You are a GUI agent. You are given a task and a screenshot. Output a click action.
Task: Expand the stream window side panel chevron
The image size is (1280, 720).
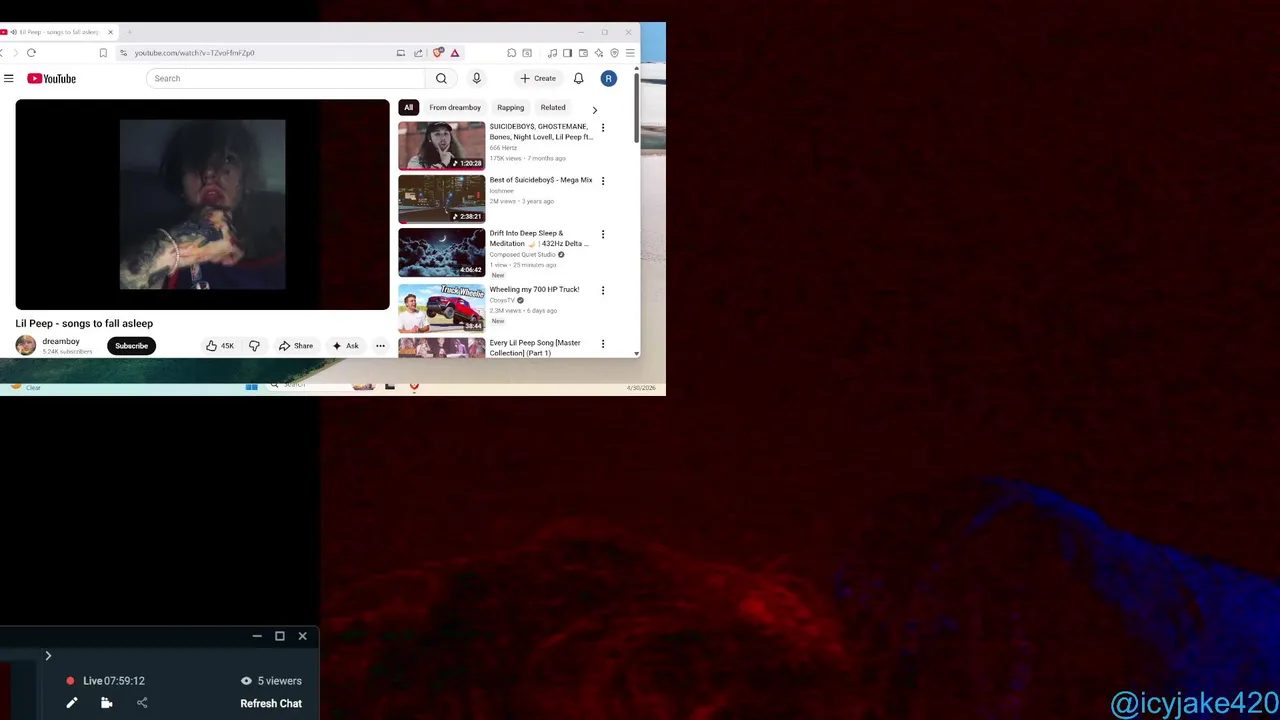48,656
